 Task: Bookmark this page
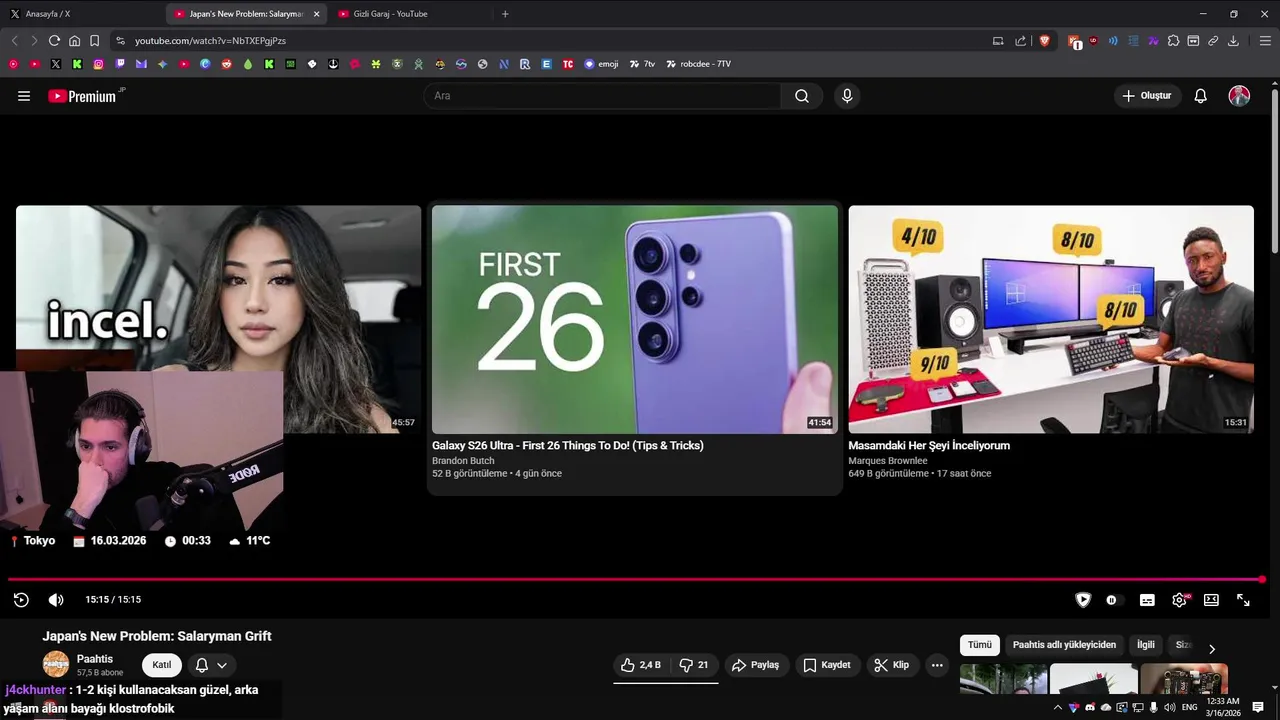(x=94, y=41)
